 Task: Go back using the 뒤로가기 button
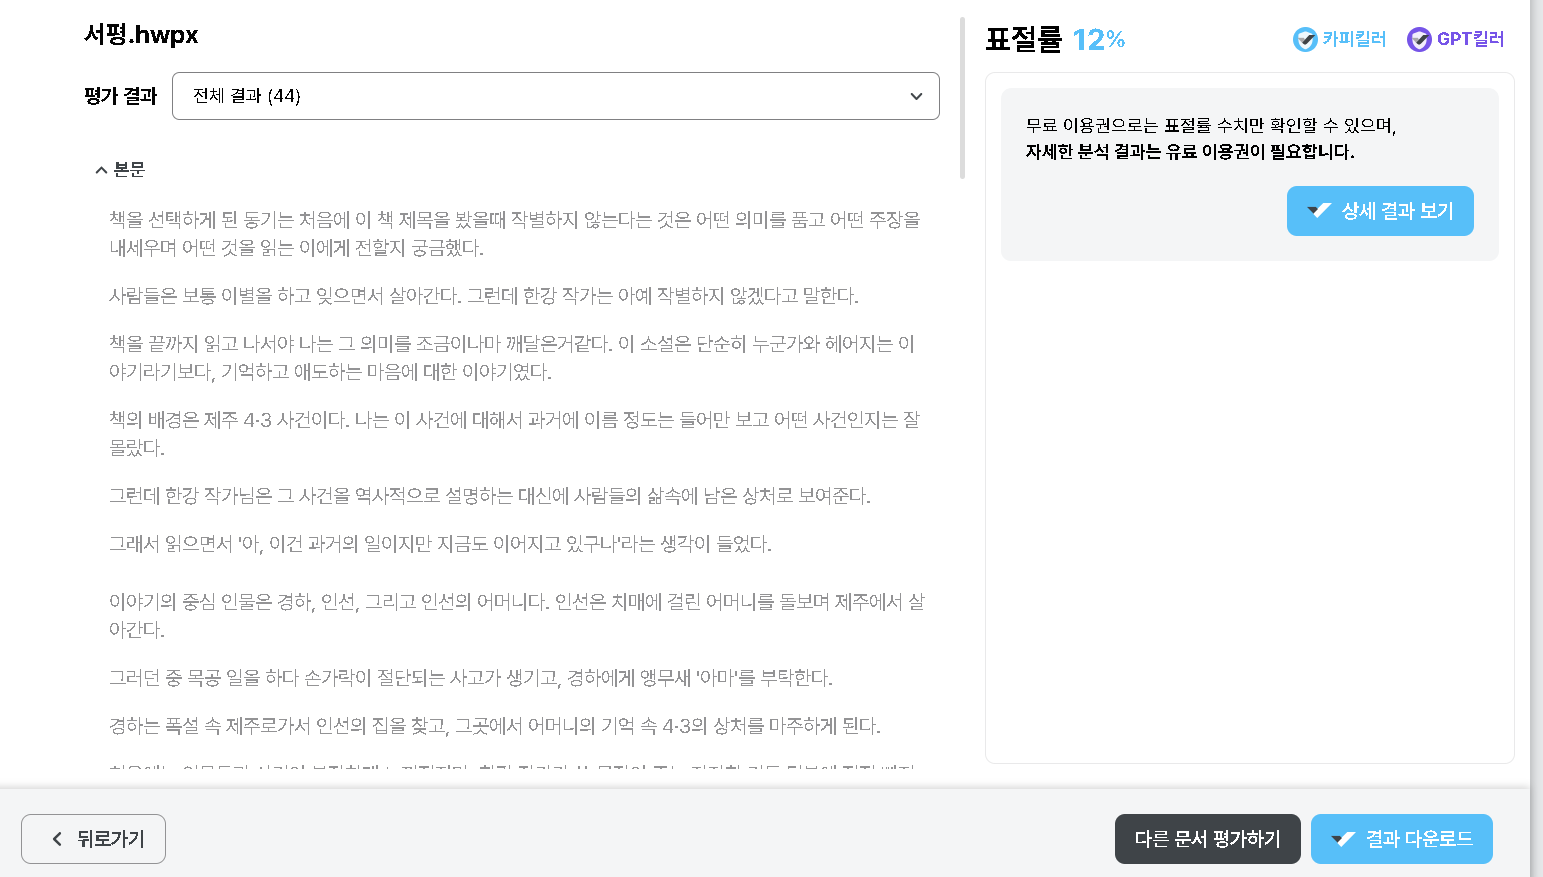(x=93, y=839)
